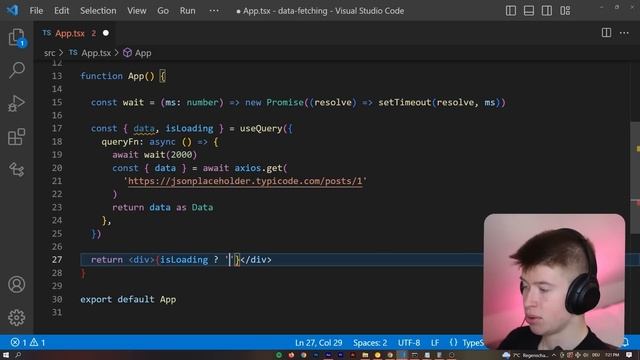Click 'queryFn' on line 18
Image resolution: width=640 pixels, height=360 pixels.
click(x=120, y=142)
